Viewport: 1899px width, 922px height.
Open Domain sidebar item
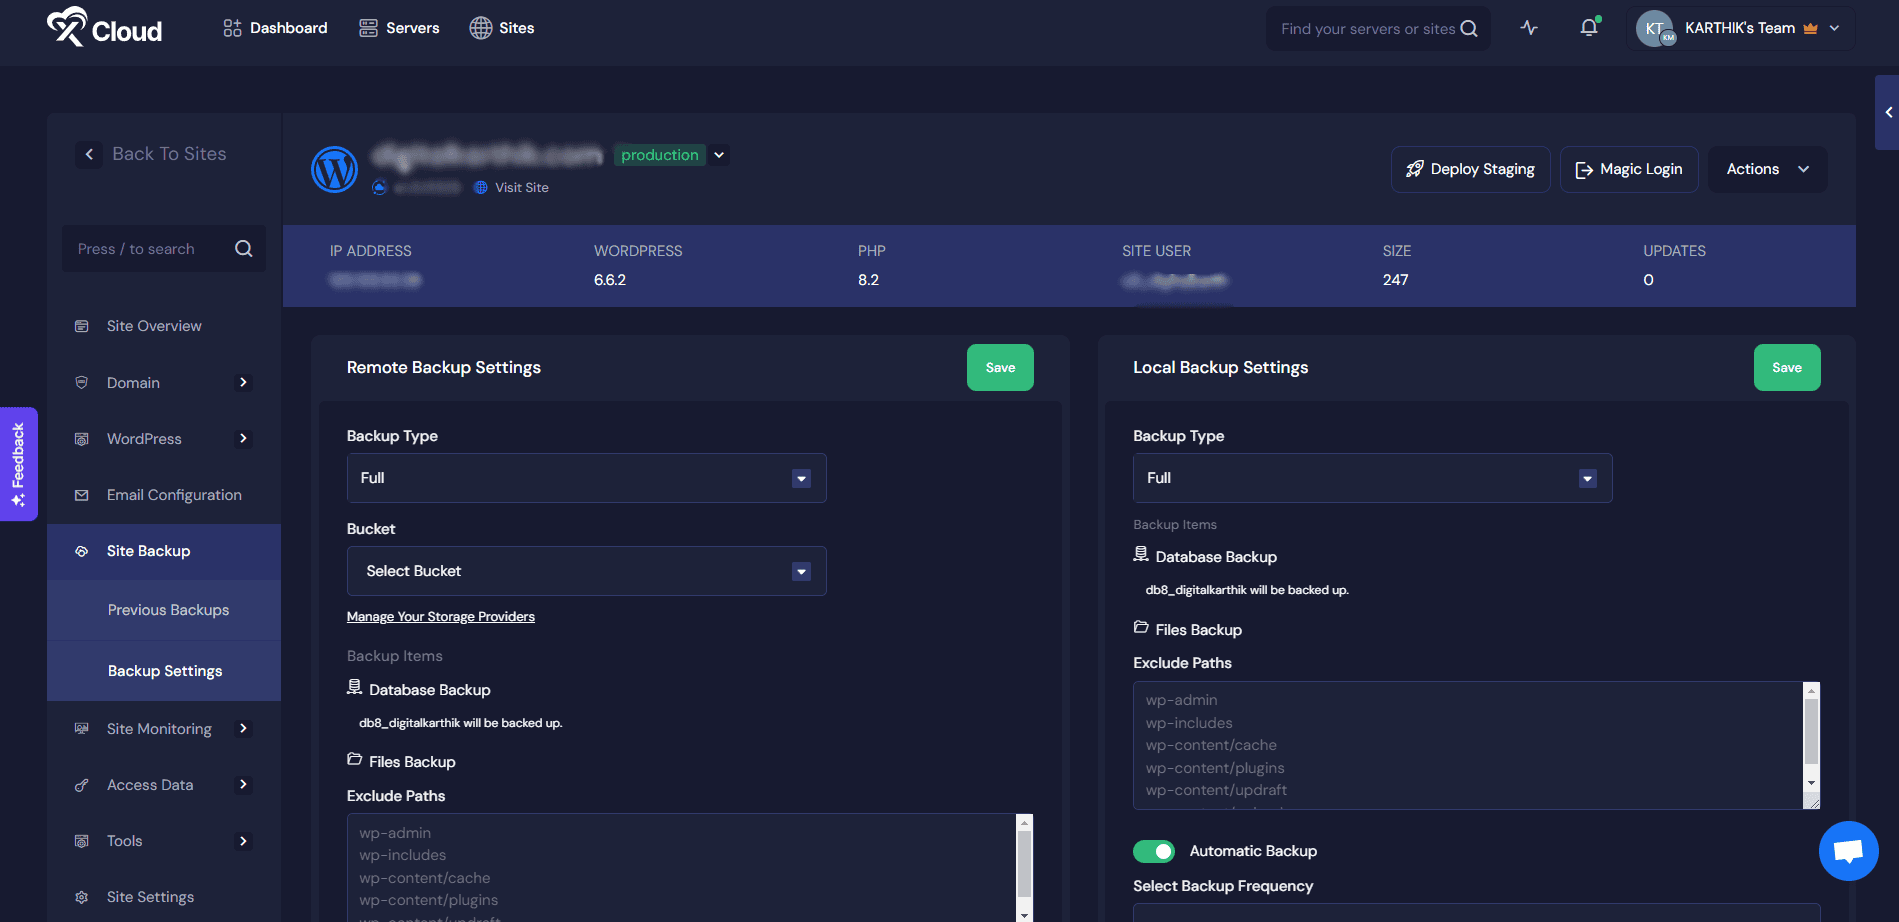(133, 383)
